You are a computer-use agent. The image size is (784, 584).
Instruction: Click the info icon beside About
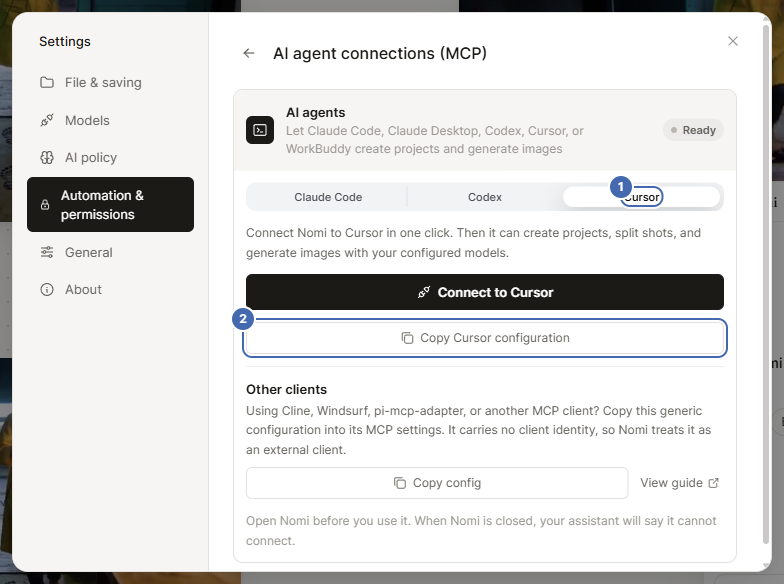pyautogui.click(x=47, y=290)
